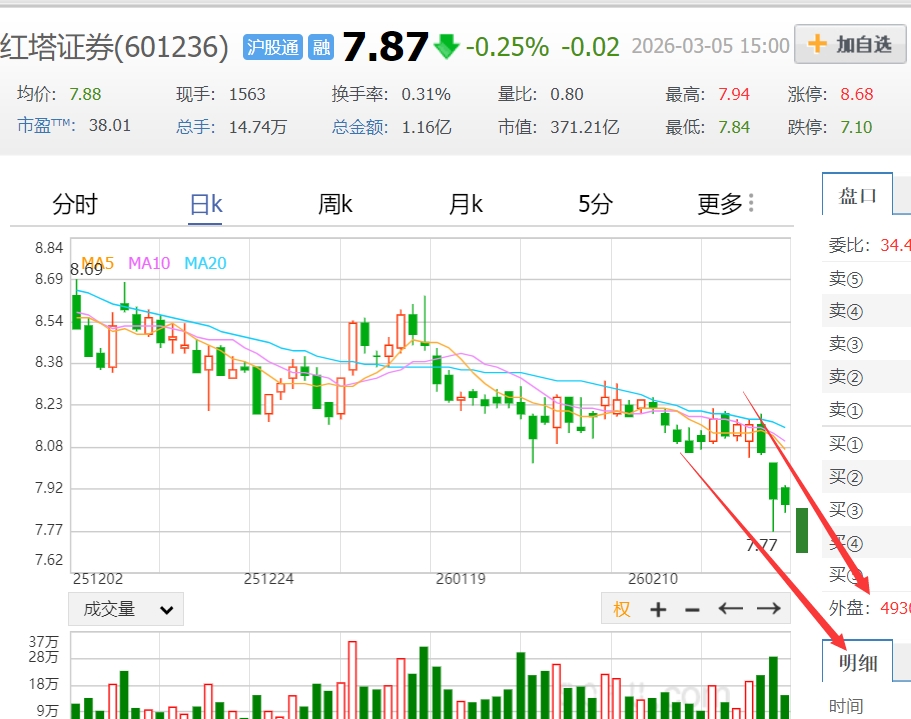Viewport: 911px width, 719px height.
Task: Open the 成交量 indicator dropdown
Action: pyautogui.click(x=126, y=609)
